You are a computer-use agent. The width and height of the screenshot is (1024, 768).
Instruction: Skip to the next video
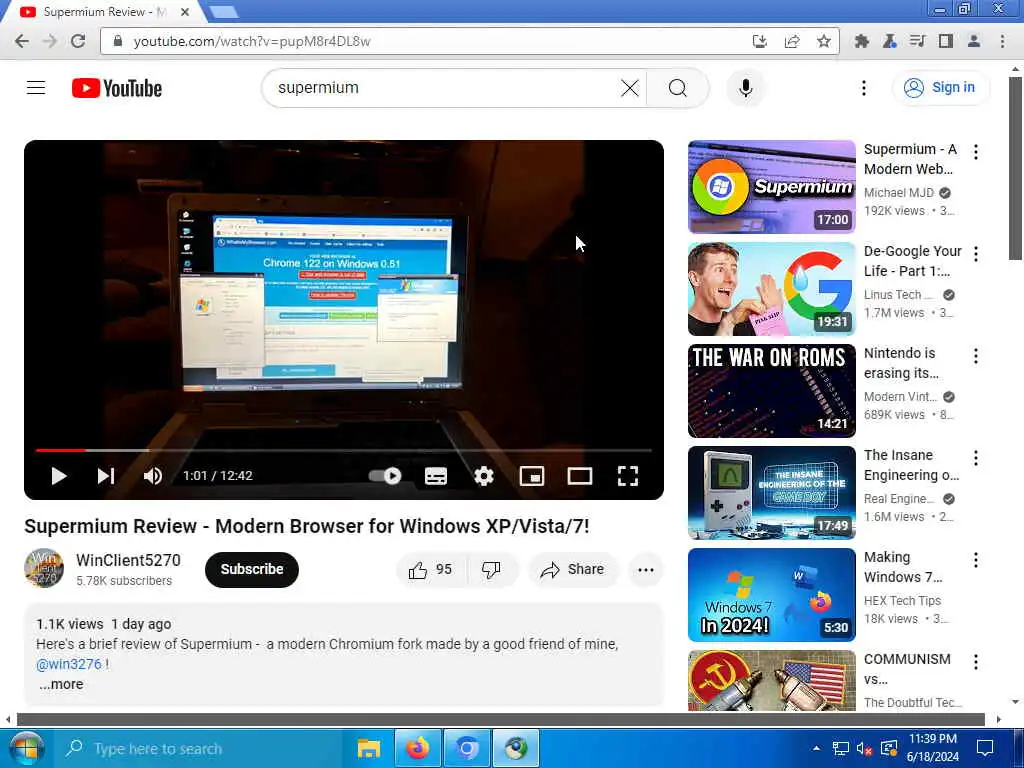[x=106, y=476]
